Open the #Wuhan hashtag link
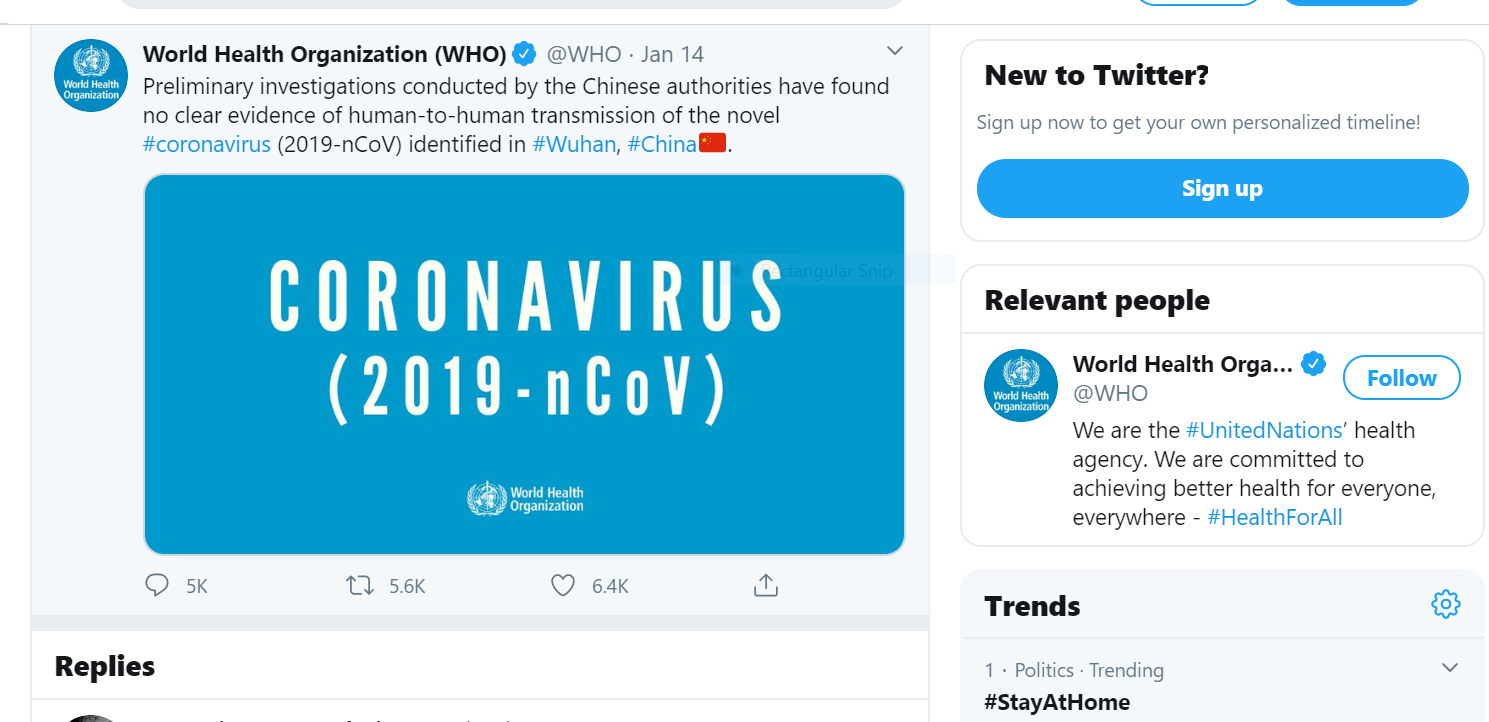 [574, 144]
